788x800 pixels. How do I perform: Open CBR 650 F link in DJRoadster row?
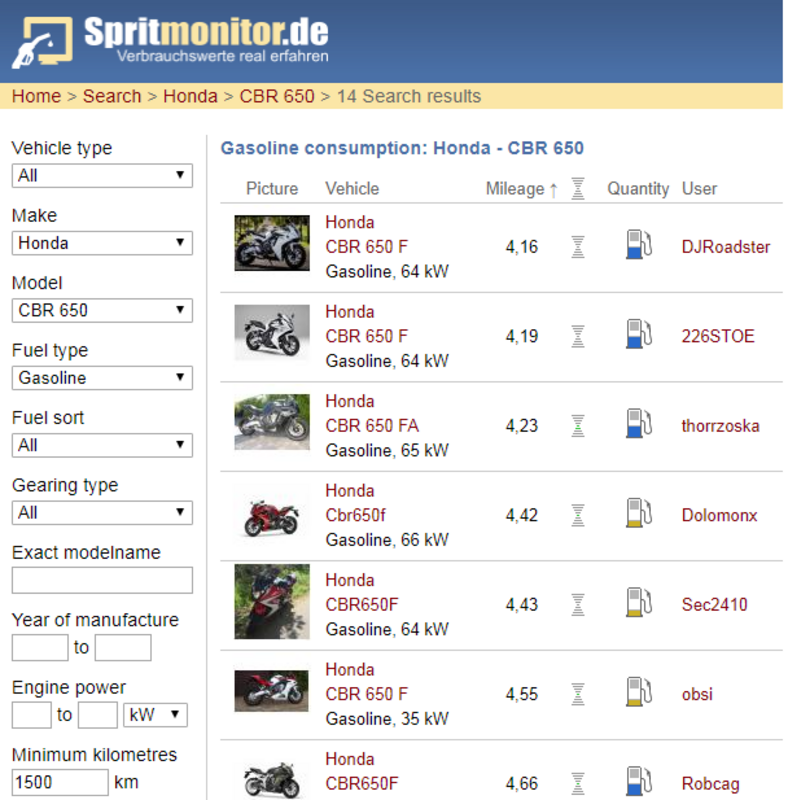pyautogui.click(x=366, y=247)
